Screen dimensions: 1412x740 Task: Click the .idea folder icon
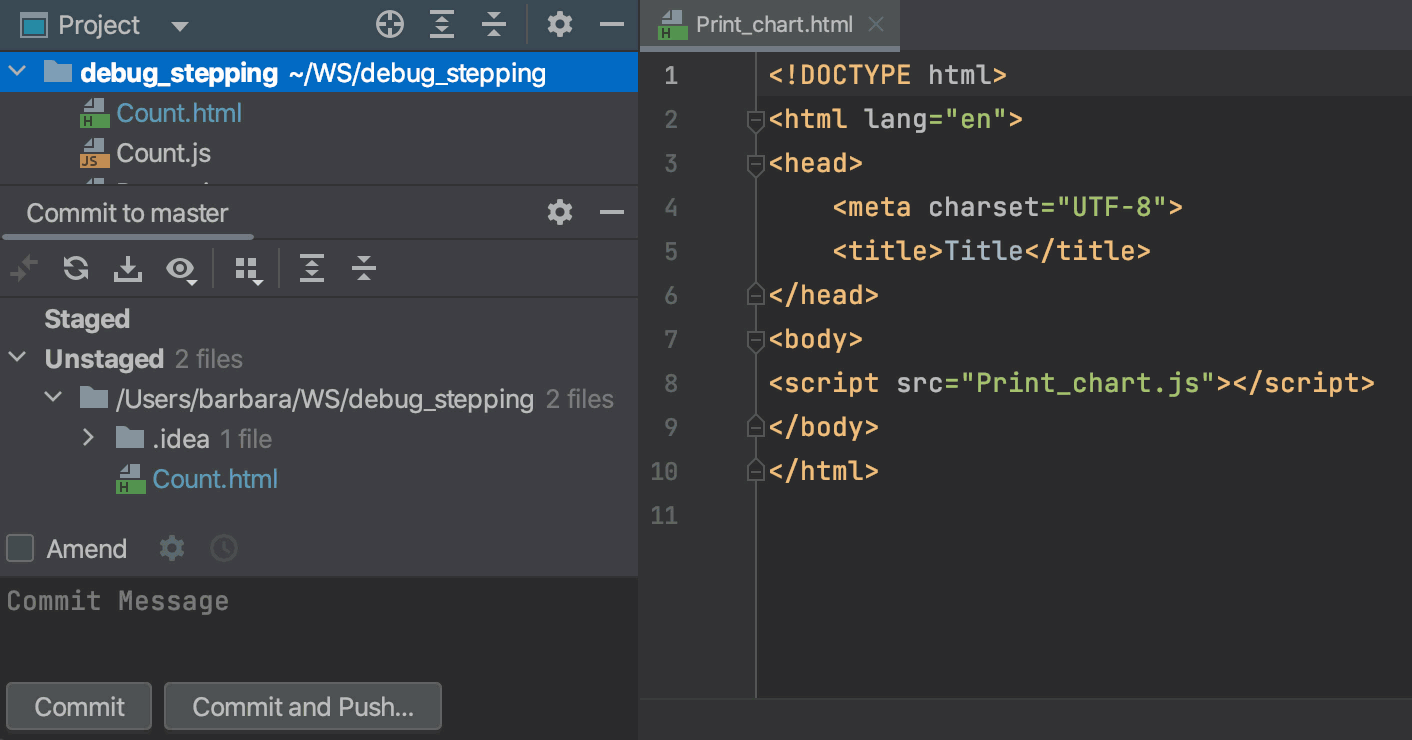[130, 437]
